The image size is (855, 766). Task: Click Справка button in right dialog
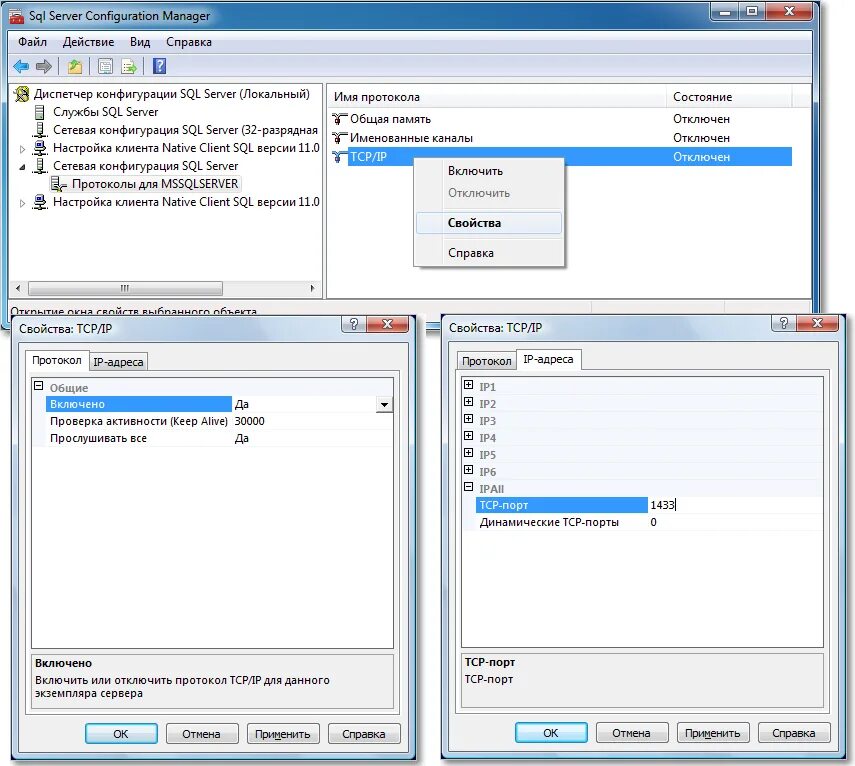tap(794, 733)
